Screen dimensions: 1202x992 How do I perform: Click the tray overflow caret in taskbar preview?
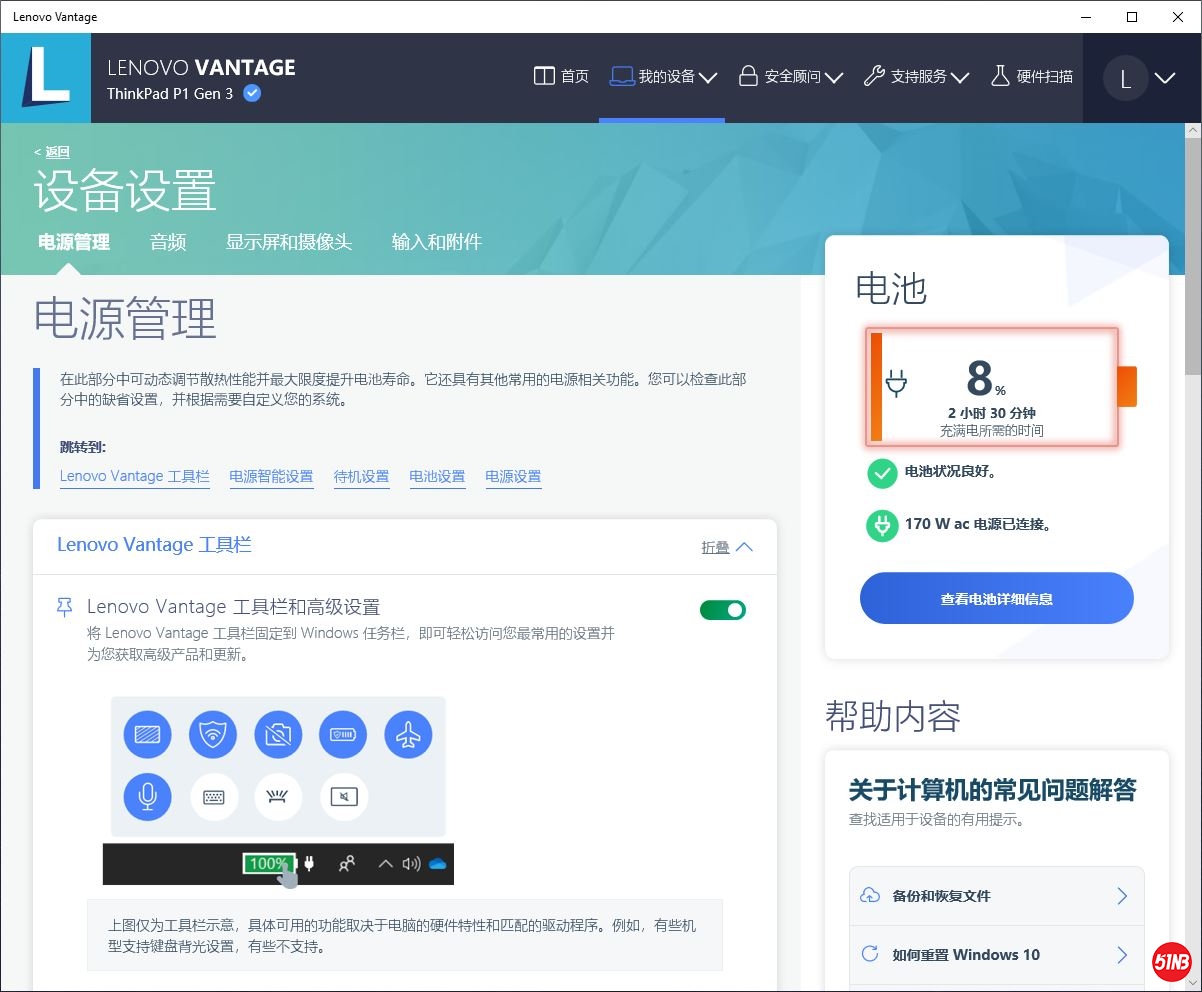385,864
